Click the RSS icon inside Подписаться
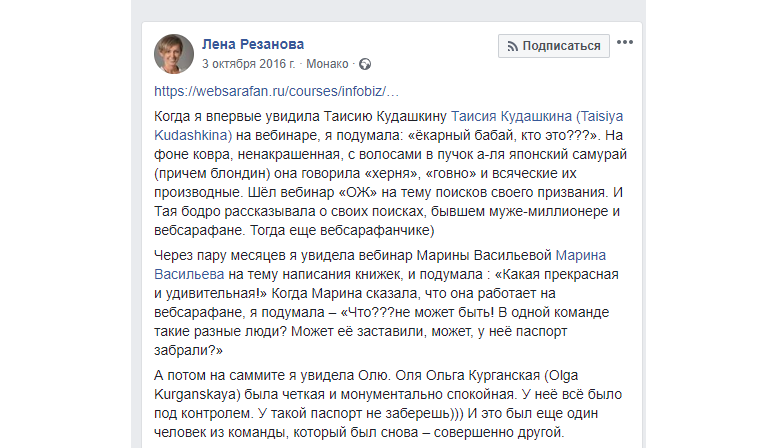Viewport: 779px width, 448px height. coord(511,46)
